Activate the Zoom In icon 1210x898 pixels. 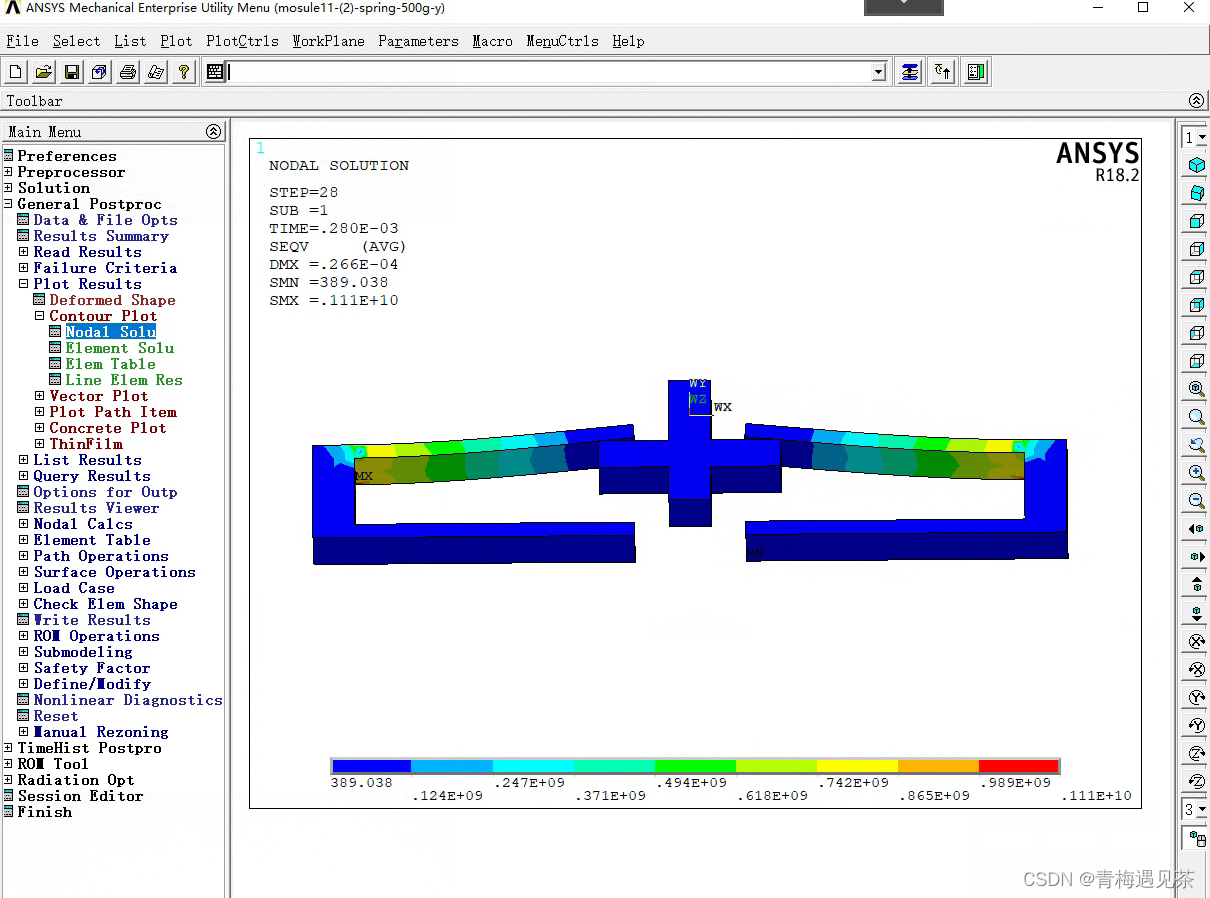click(x=1195, y=473)
